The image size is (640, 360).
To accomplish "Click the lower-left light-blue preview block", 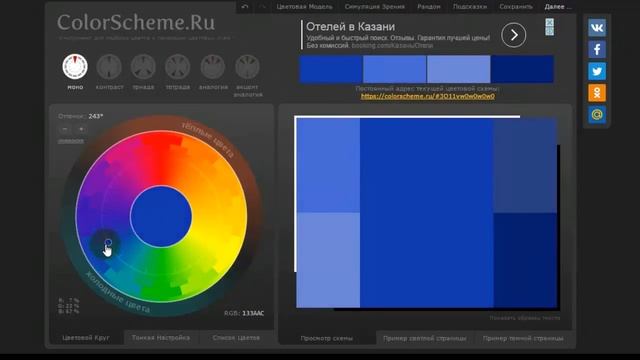I will pos(328,260).
